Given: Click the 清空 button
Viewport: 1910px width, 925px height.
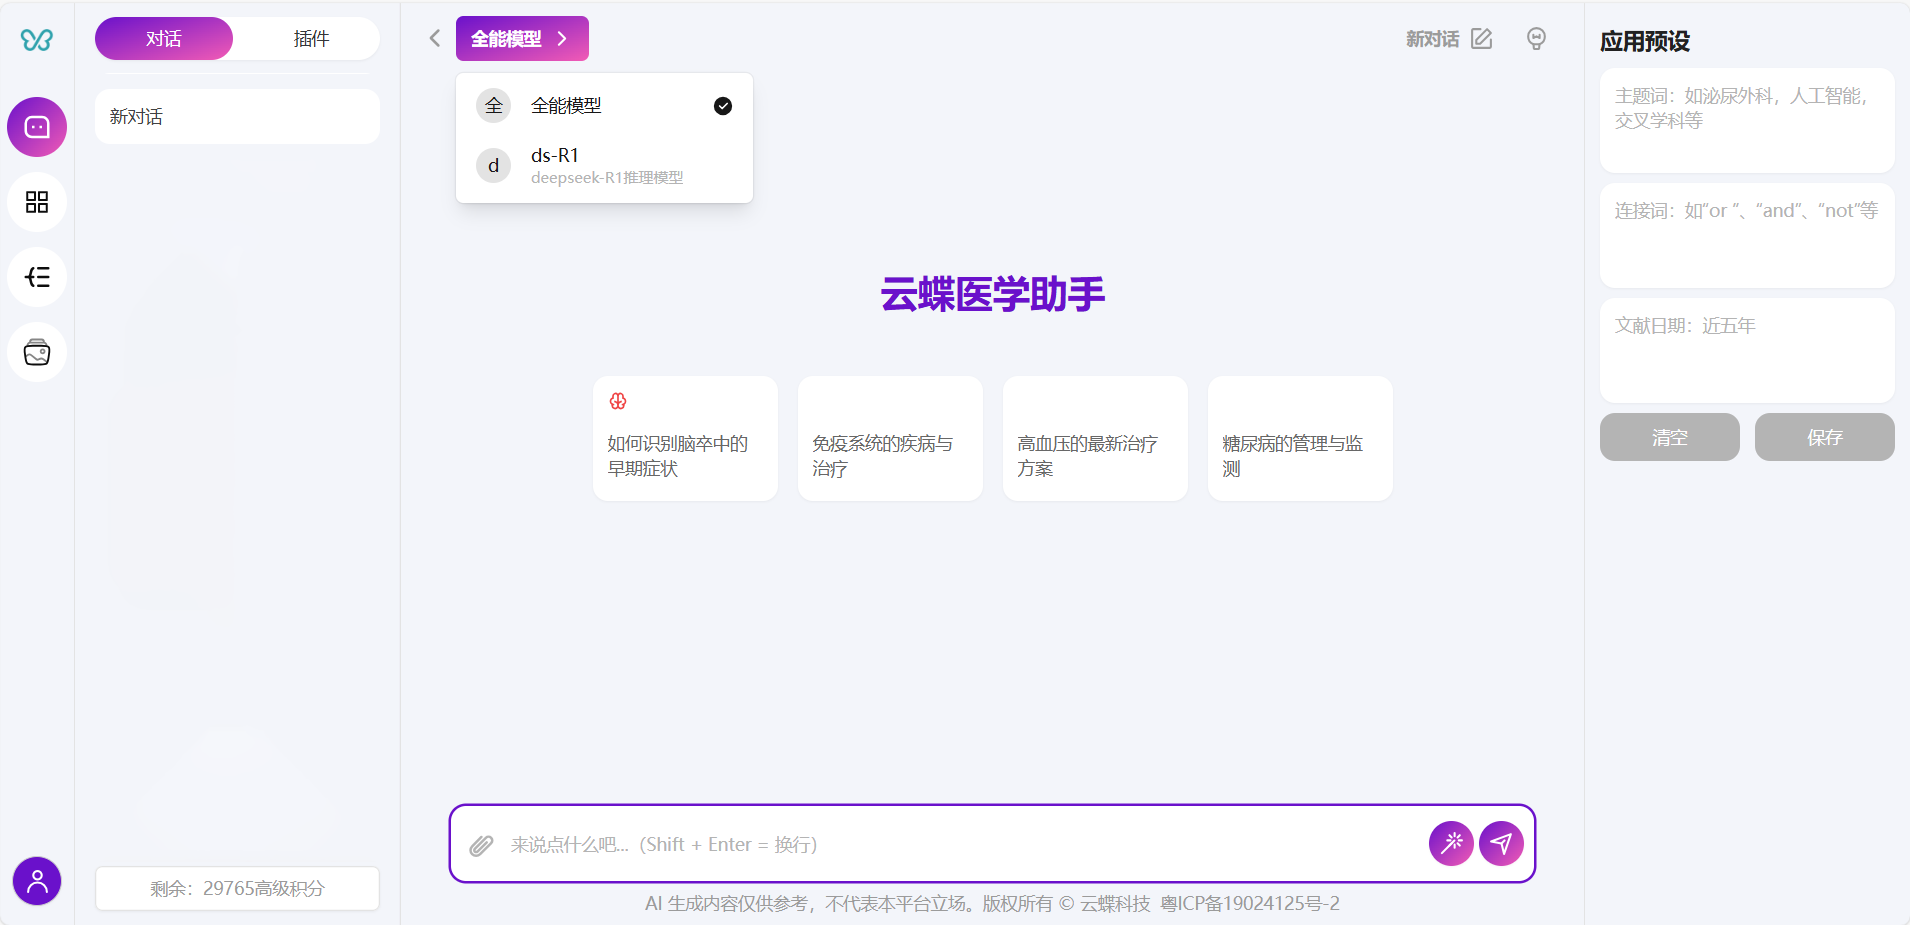Looking at the screenshot, I should click(1669, 437).
